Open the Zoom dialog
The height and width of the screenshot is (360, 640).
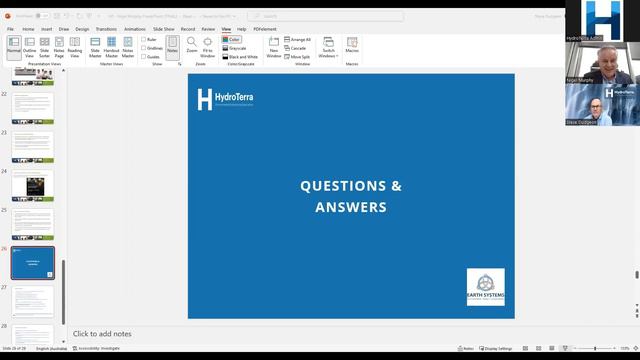point(192,45)
